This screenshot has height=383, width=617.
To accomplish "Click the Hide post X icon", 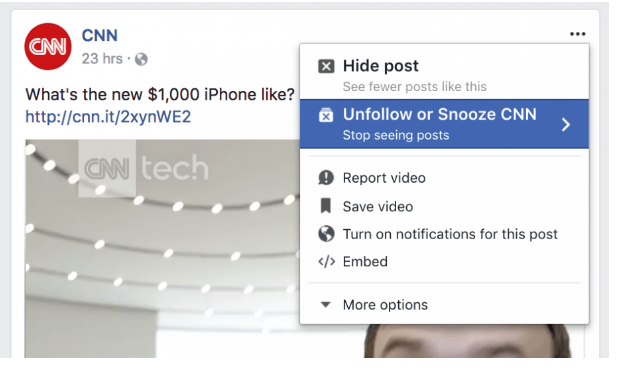I will click(x=326, y=66).
